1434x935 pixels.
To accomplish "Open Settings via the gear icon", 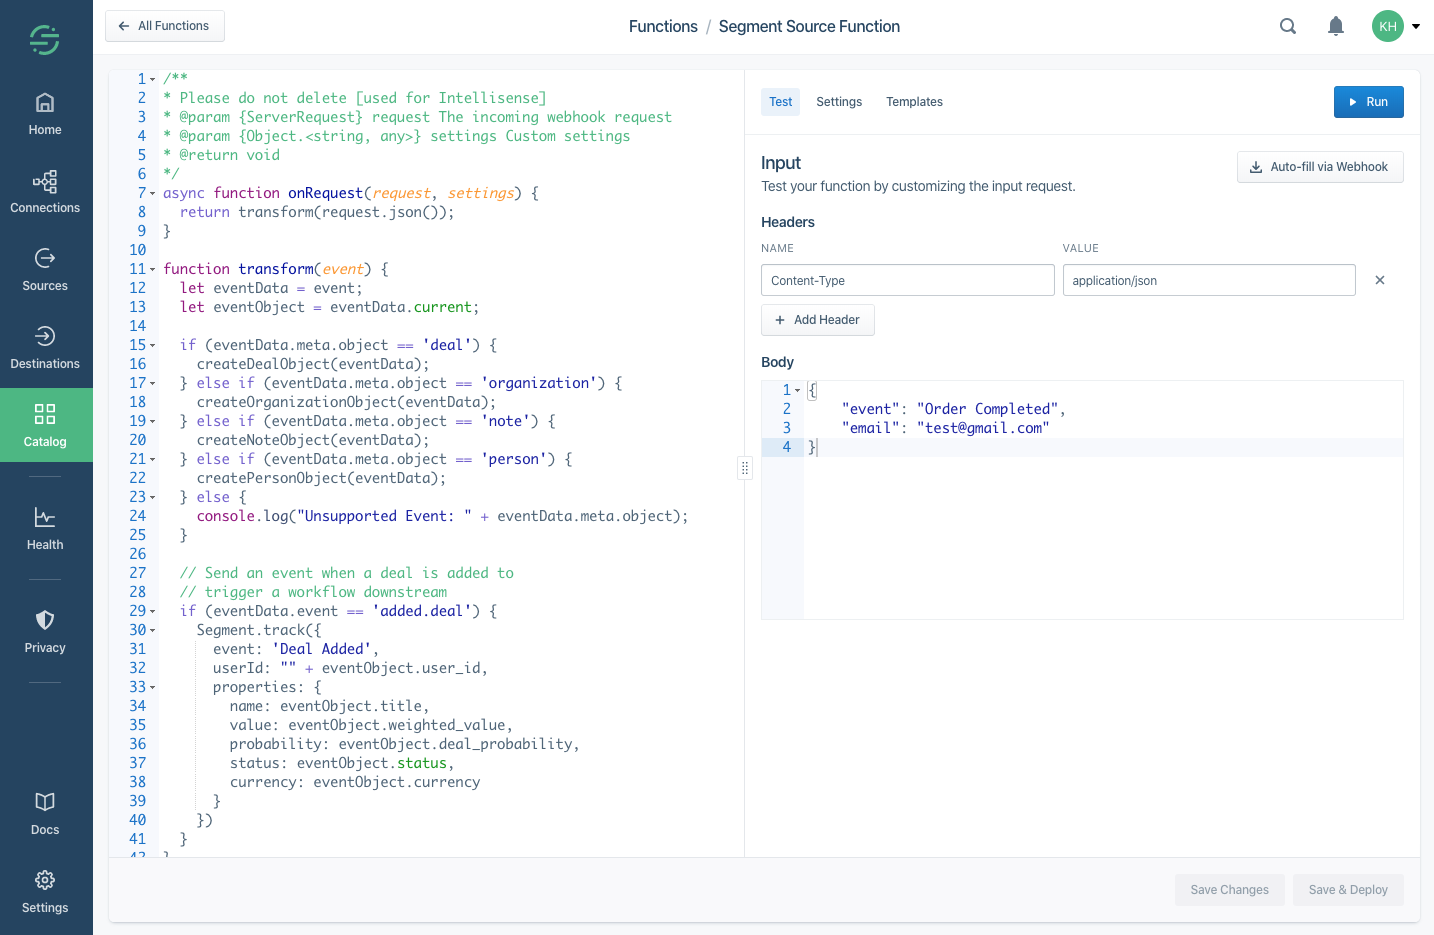I will coord(44,892).
